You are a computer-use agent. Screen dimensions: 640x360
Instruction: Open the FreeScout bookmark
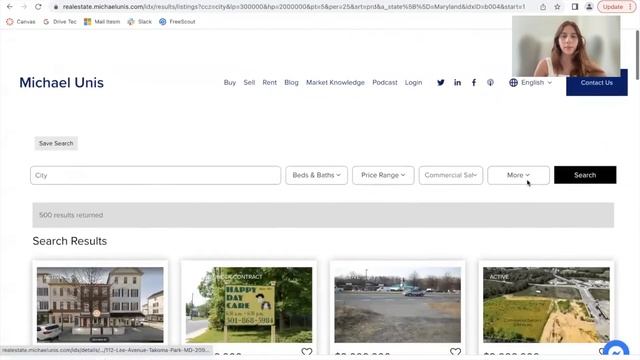point(177,22)
